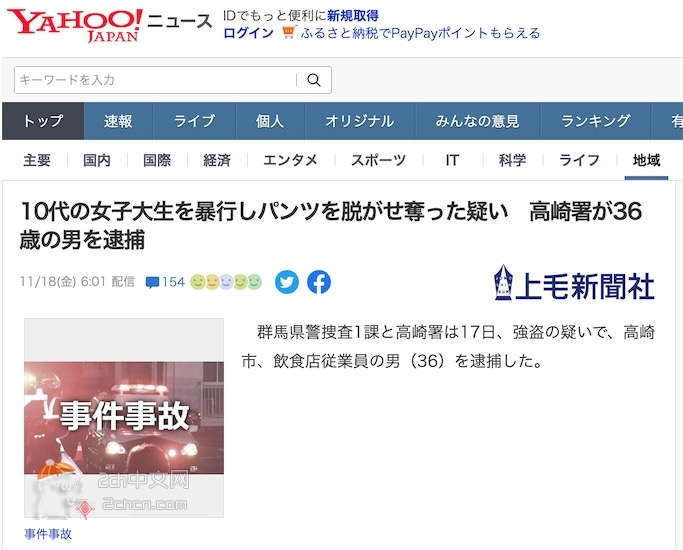This screenshot has height=550, width=683.
Task: Go to みんなの意見 tab
Action: click(477, 121)
